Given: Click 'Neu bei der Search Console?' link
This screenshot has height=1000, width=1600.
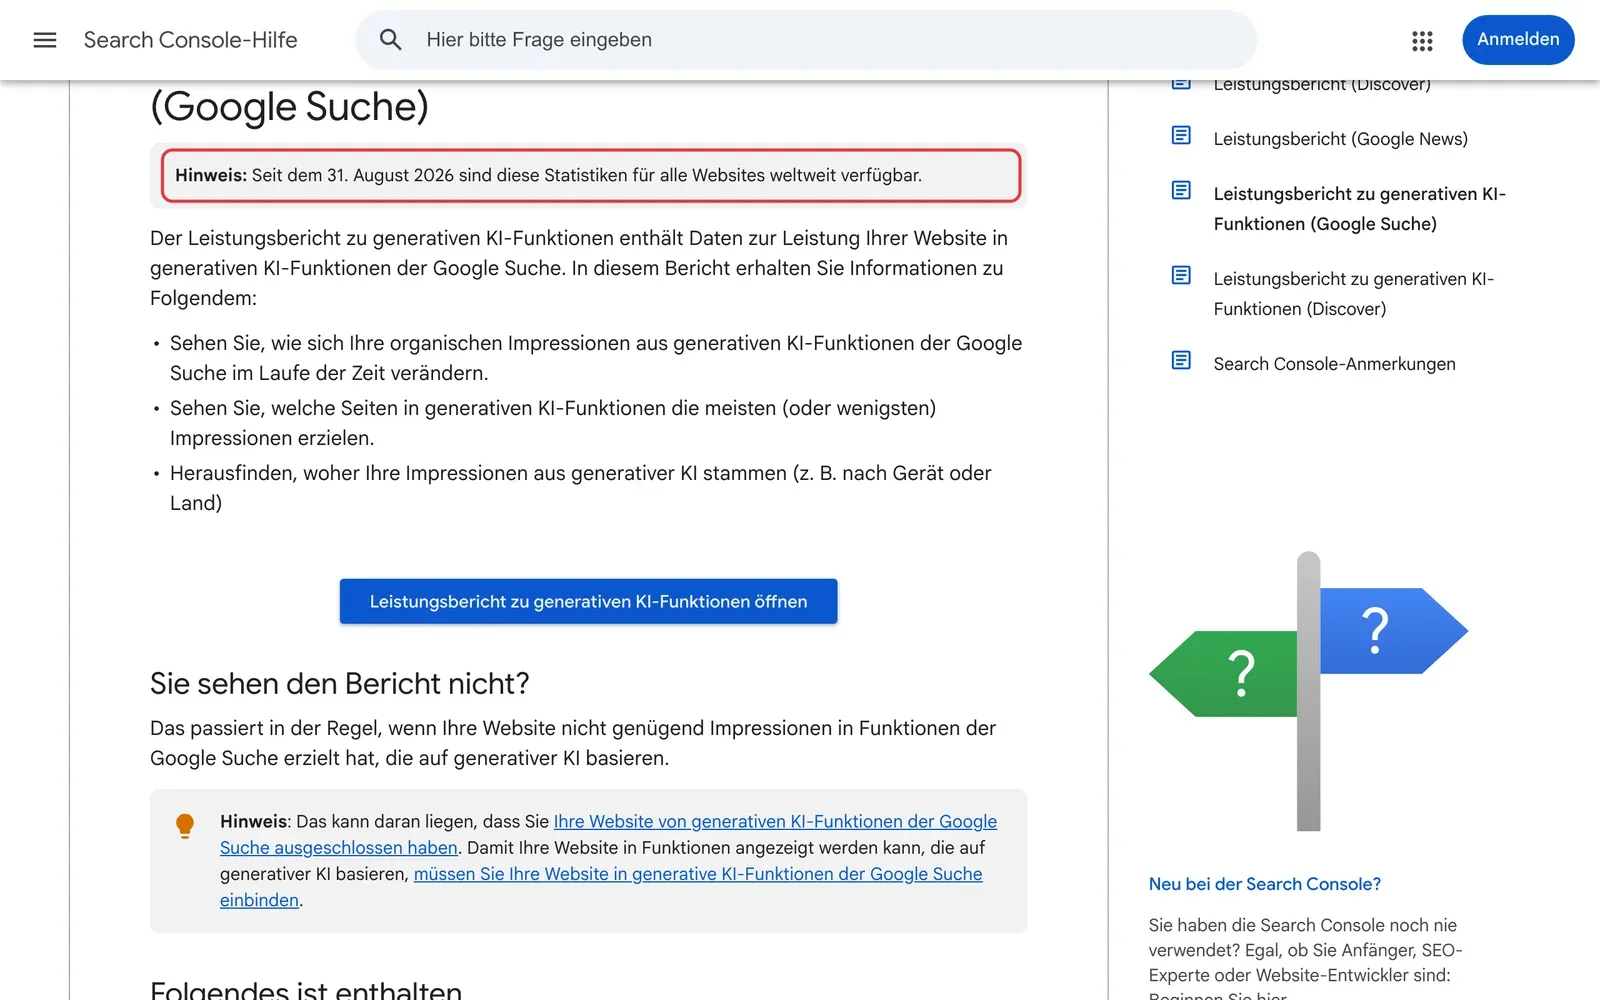Looking at the screenshot, I should 1264,884.
